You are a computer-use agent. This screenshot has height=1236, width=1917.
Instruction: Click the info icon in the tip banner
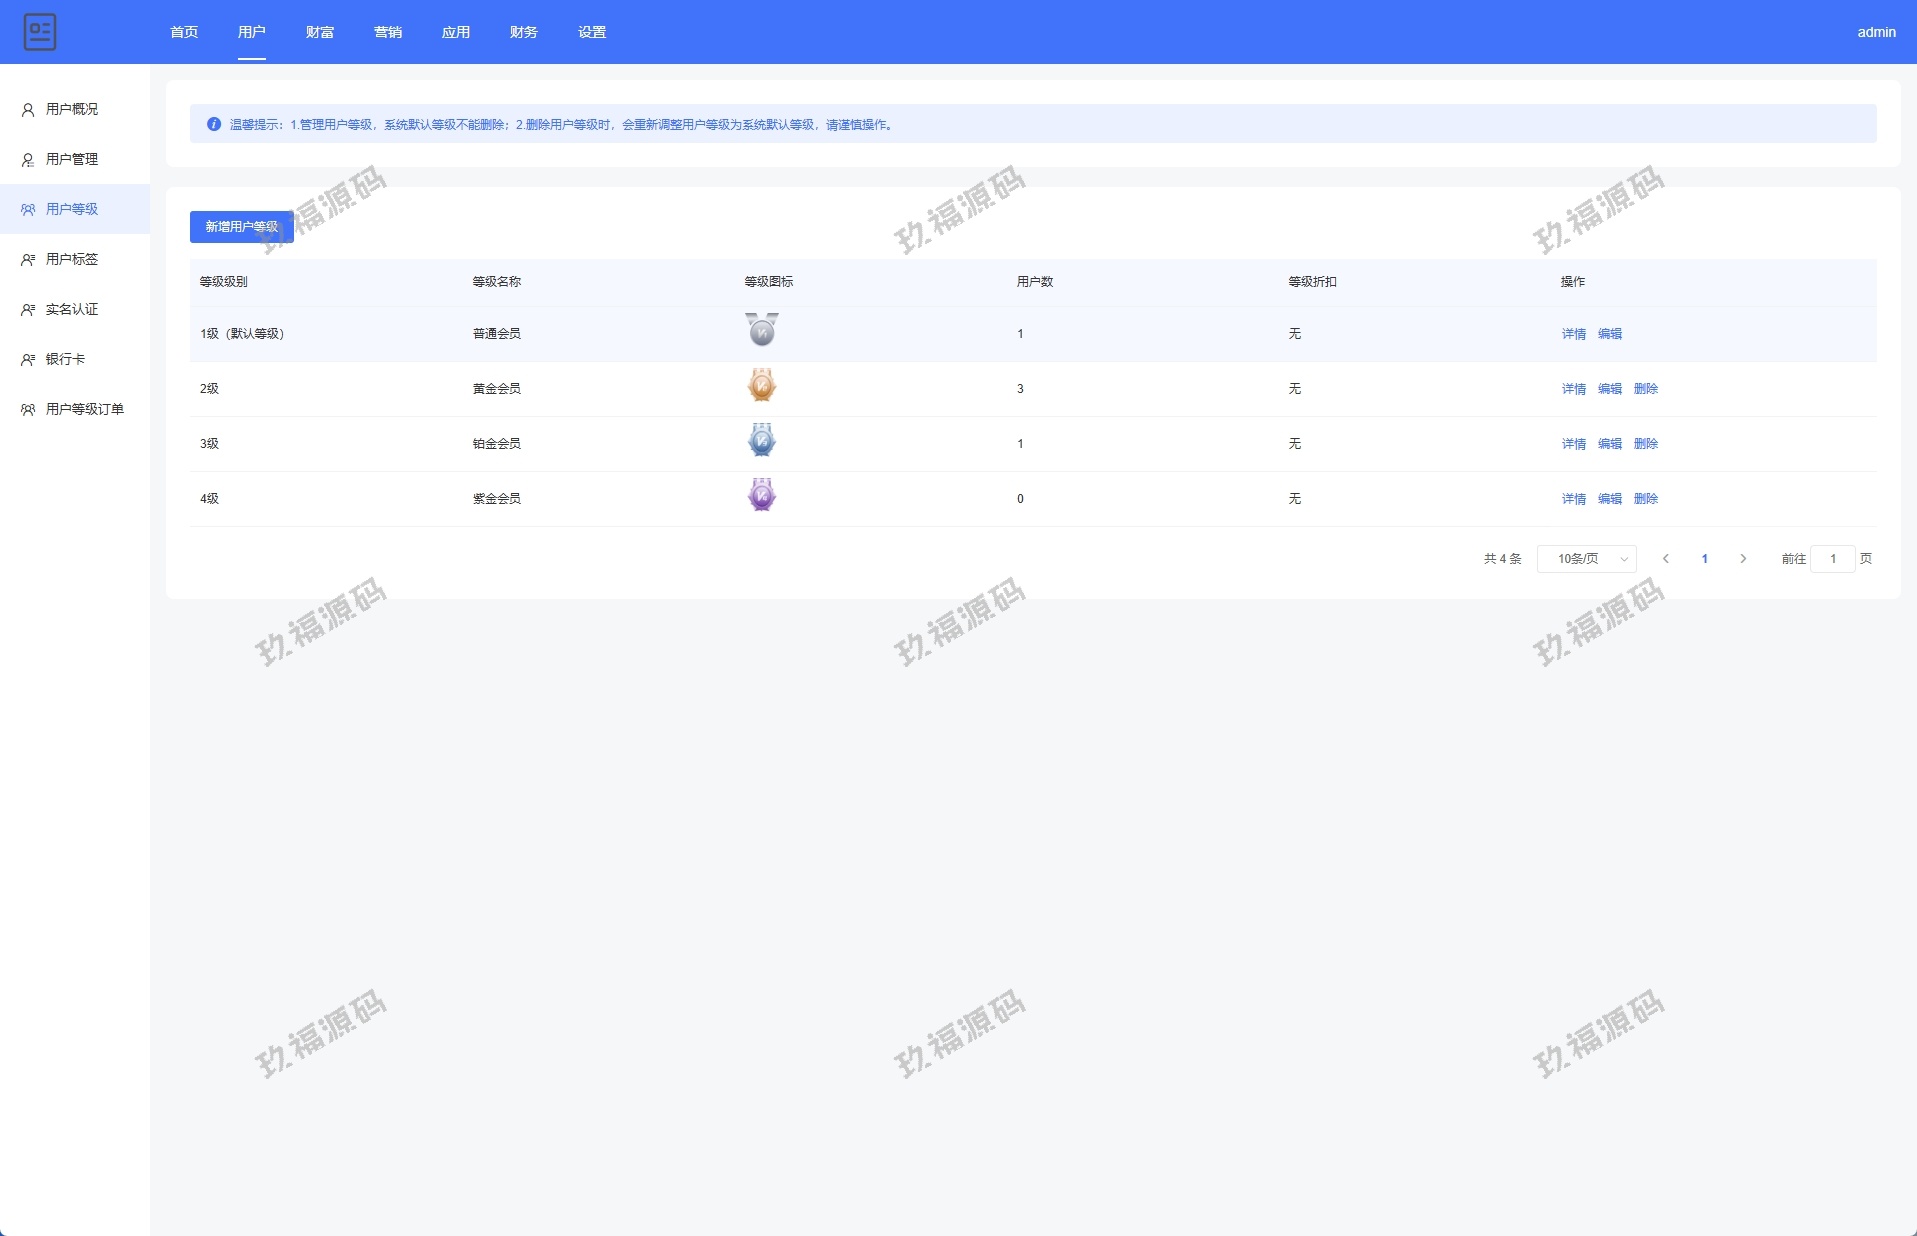pos(213,124)
